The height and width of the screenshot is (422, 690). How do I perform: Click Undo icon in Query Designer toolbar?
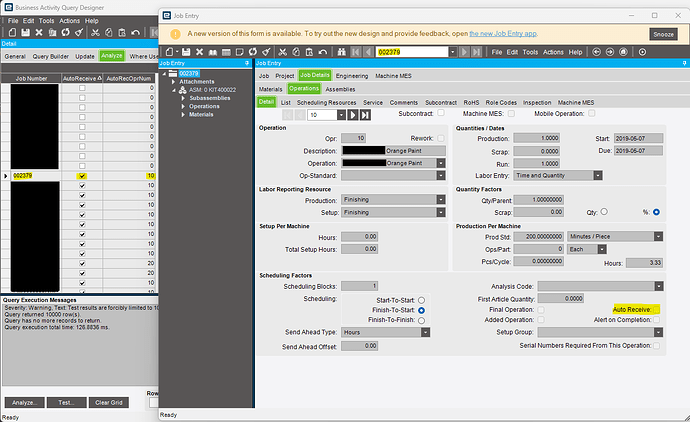tap(136, 32)
